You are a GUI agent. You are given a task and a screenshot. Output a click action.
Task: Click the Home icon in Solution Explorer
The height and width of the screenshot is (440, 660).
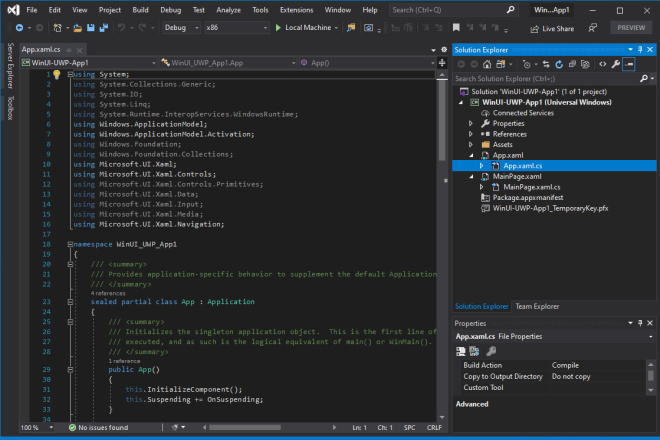pos(487,64)
